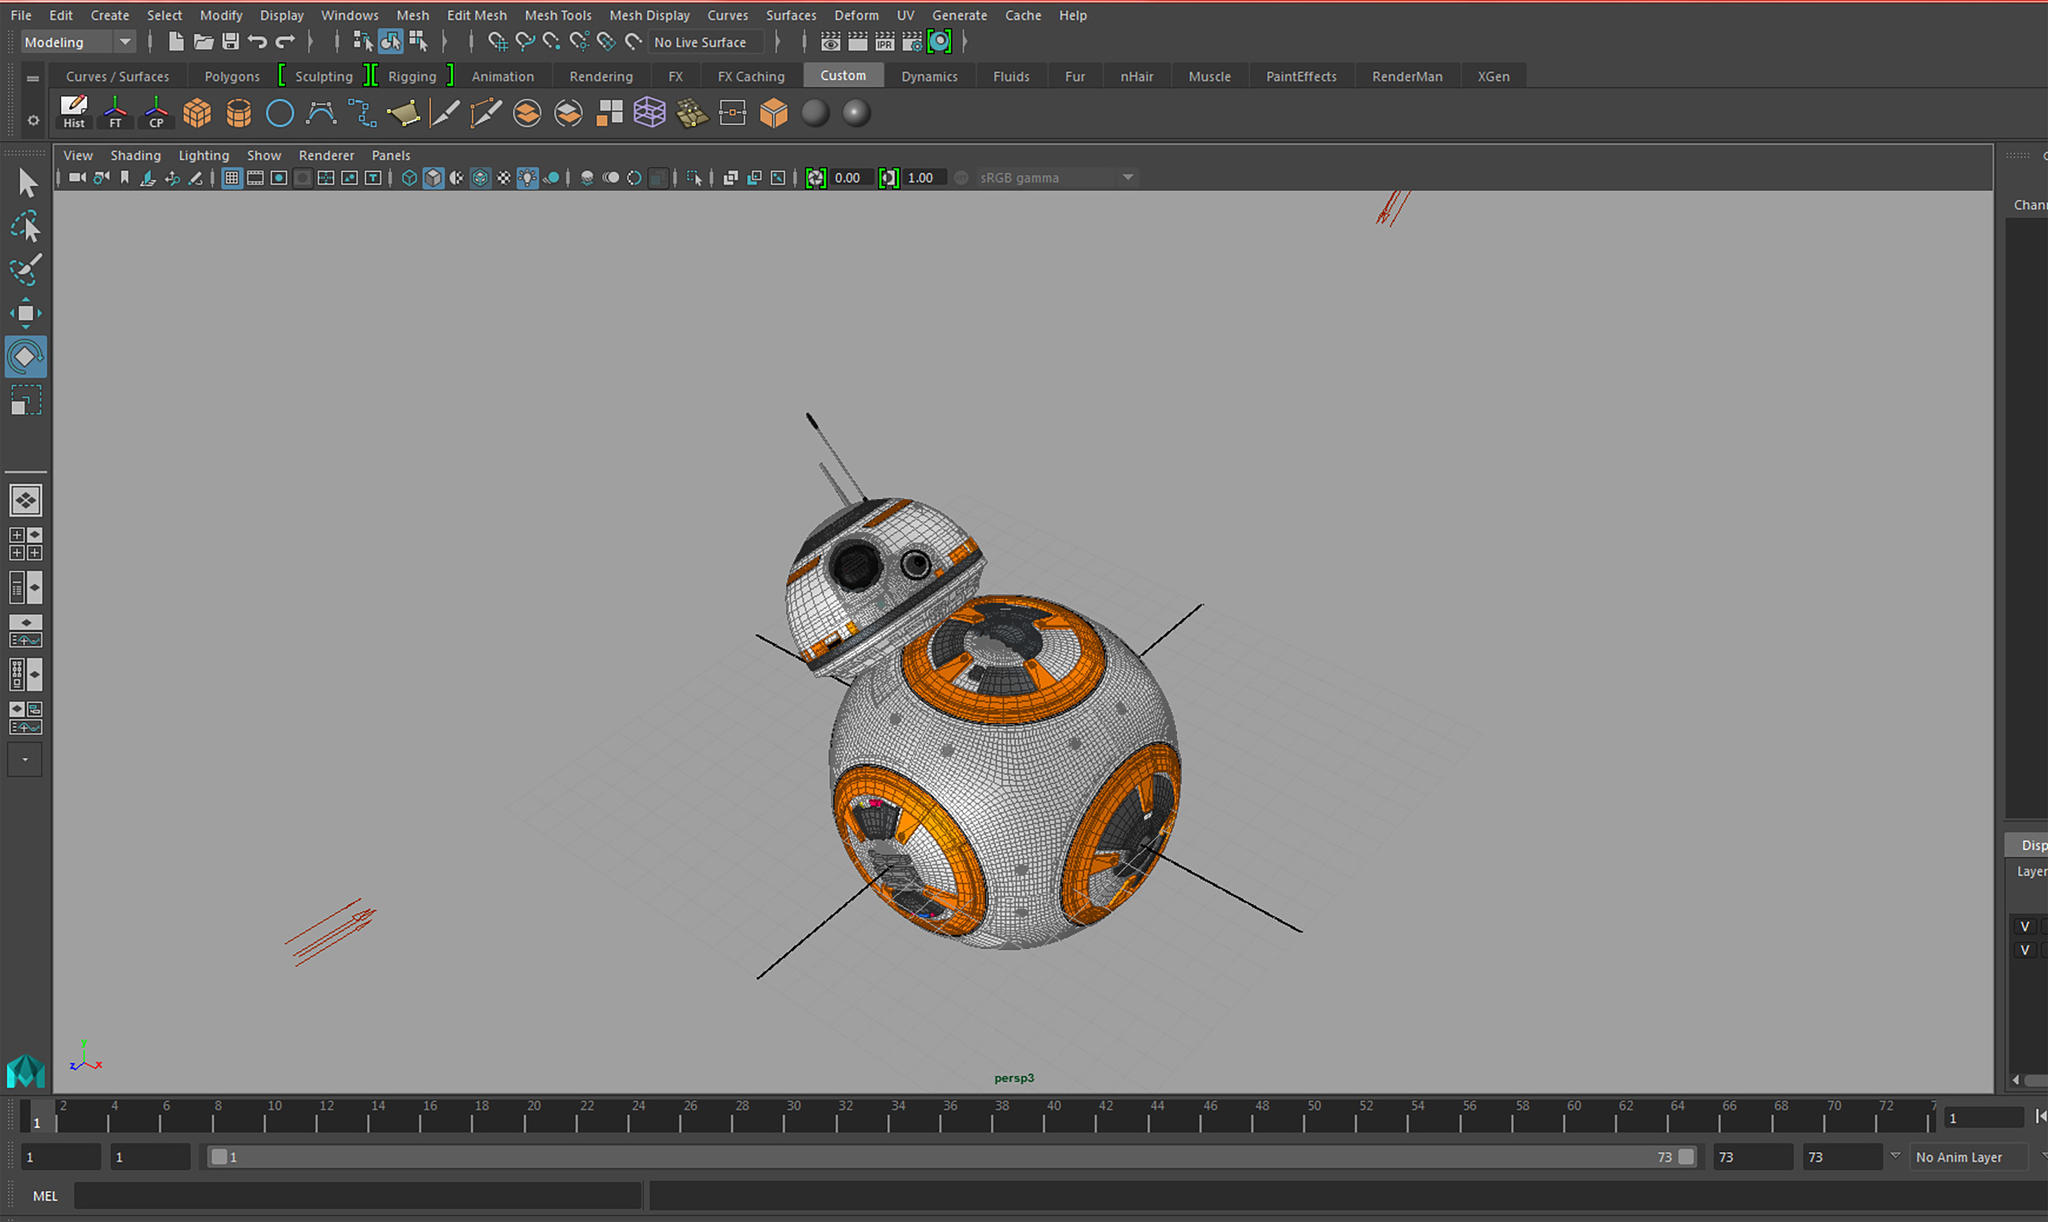Toggle visibility V of the second layer
This screenshot has width=2048, height=1222.
2024,950
